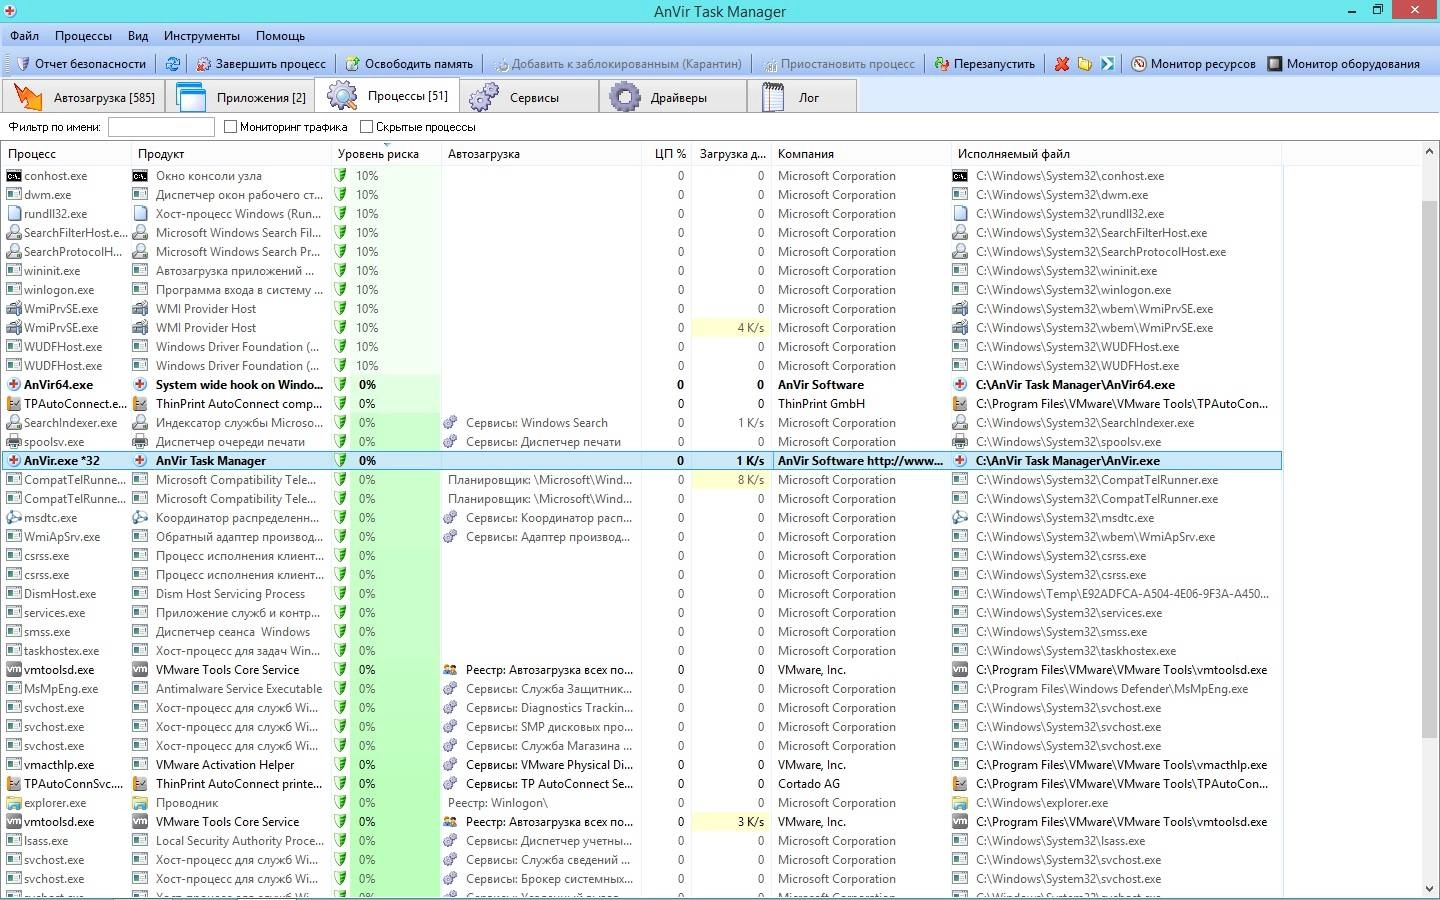
Task: Open the Инструменты menu
Action: pos(202,36)
